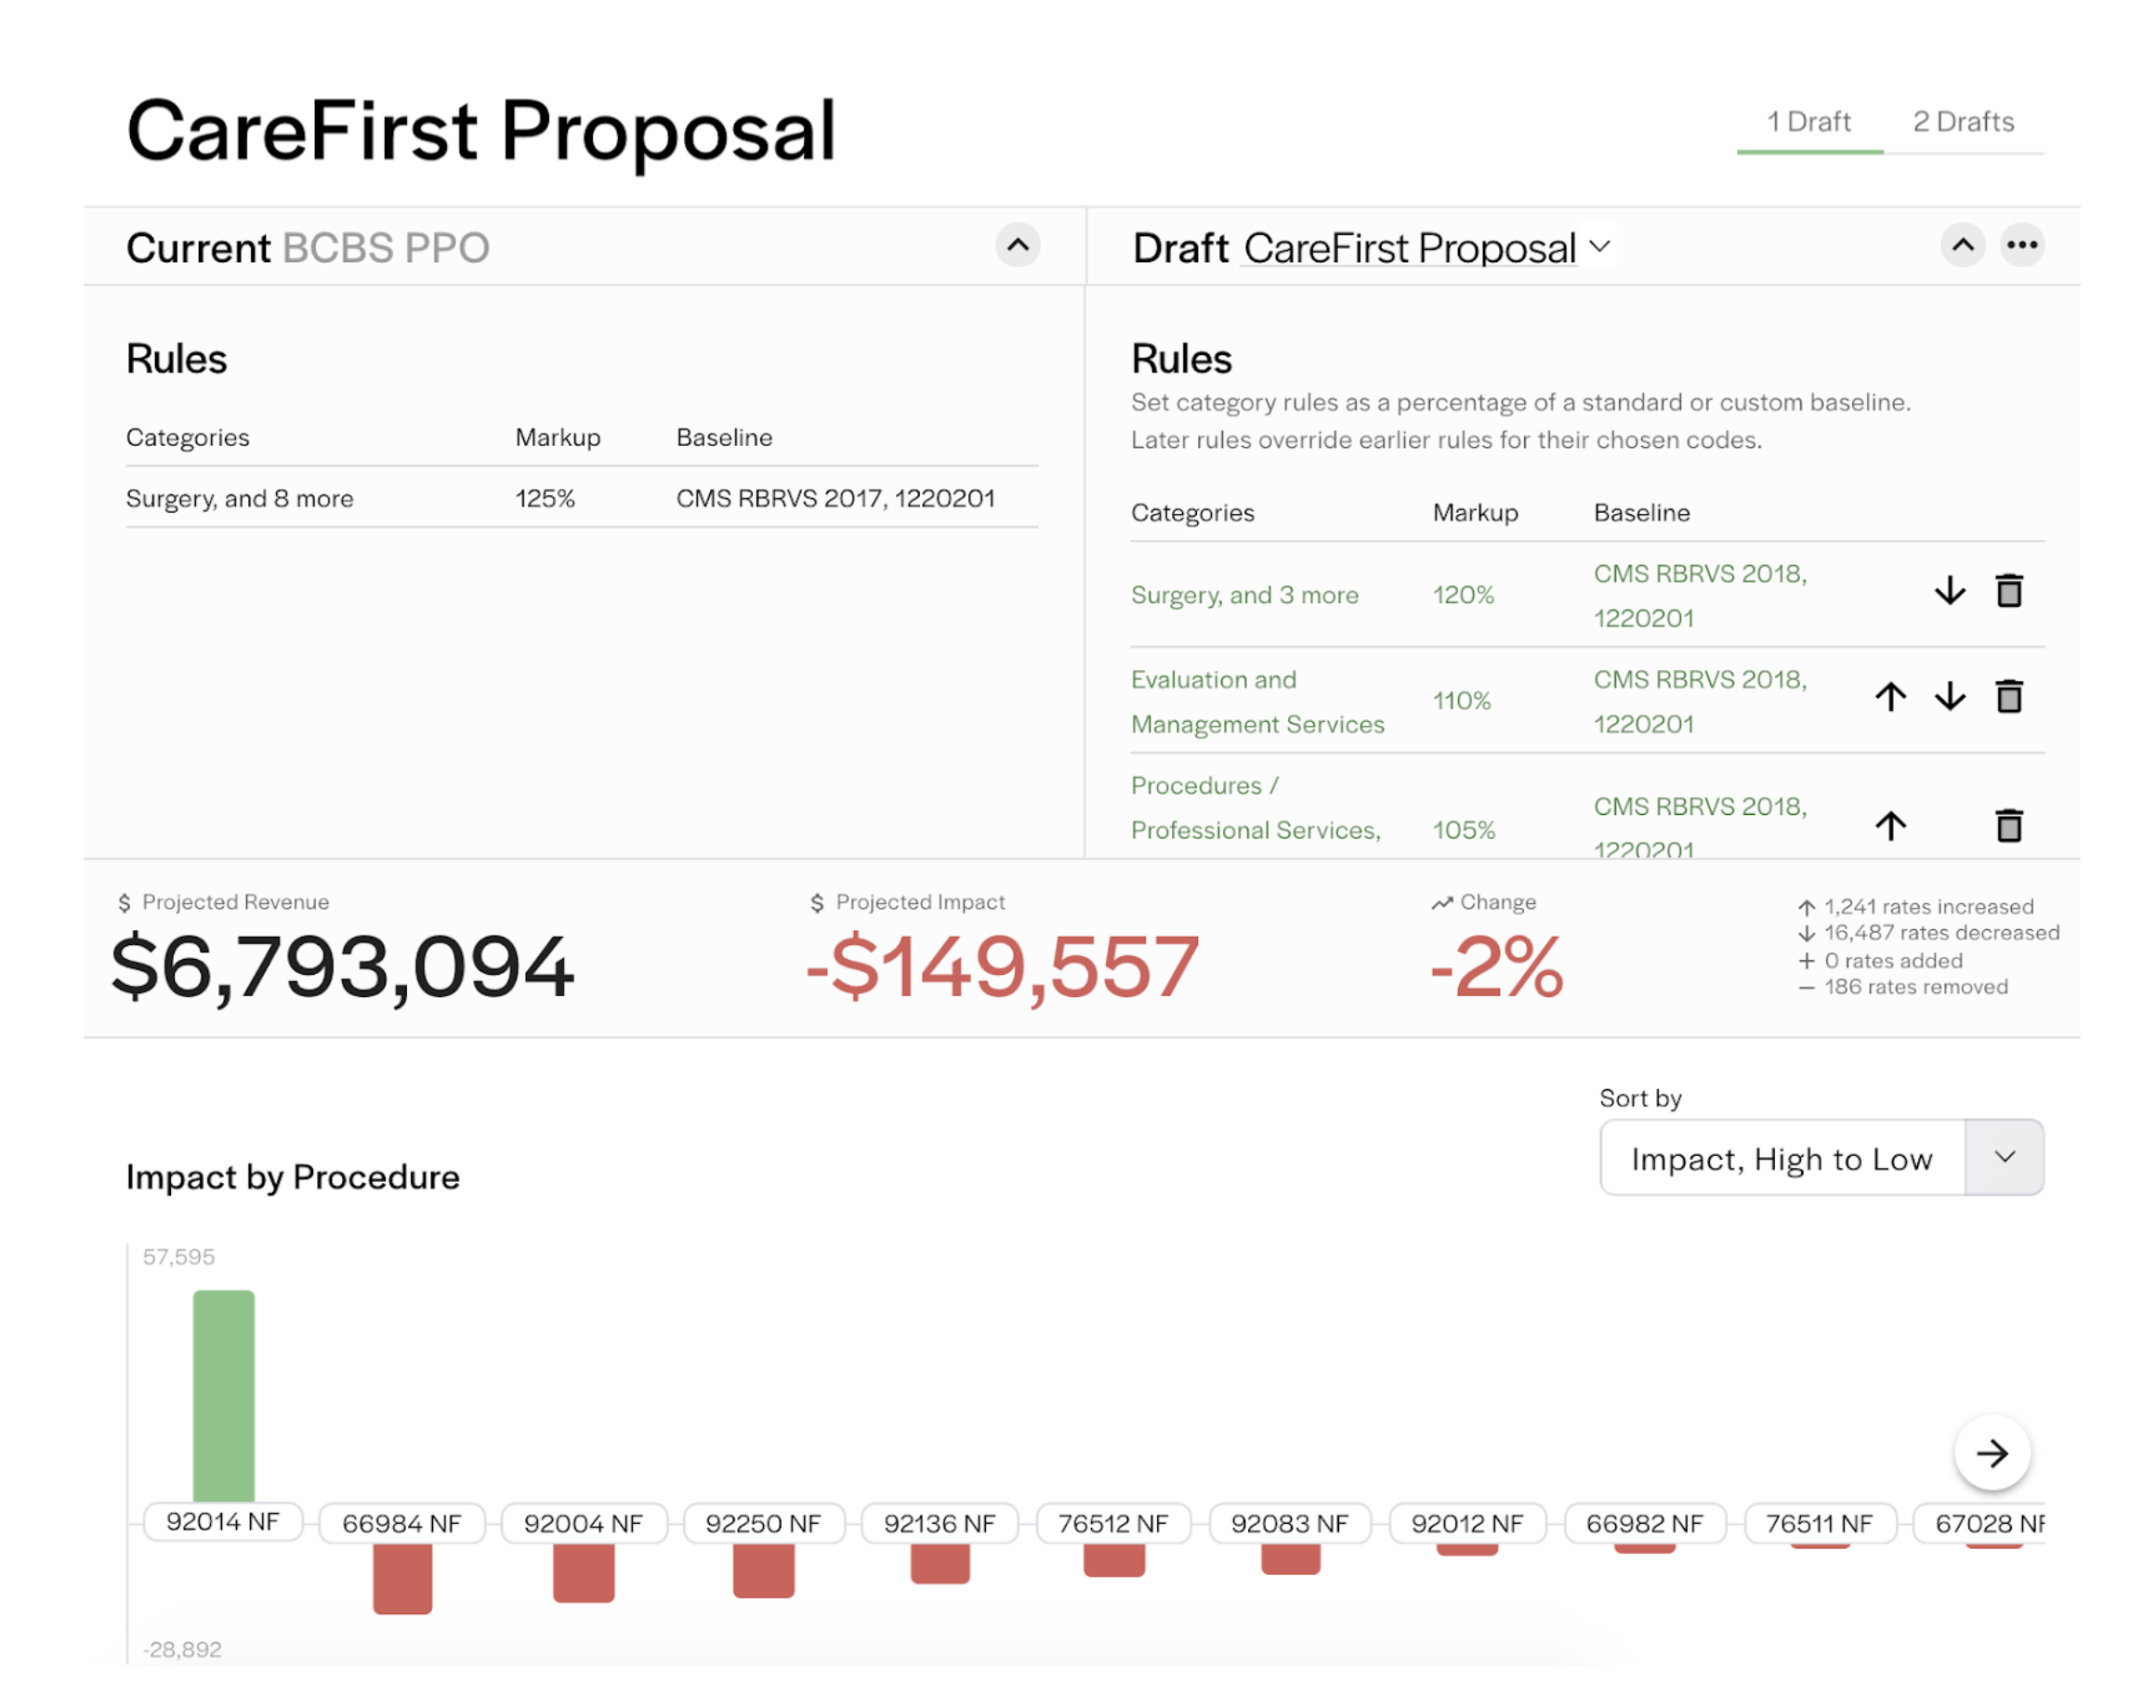Delete the Evaluation and Management Services rule

pos(2010,697)
